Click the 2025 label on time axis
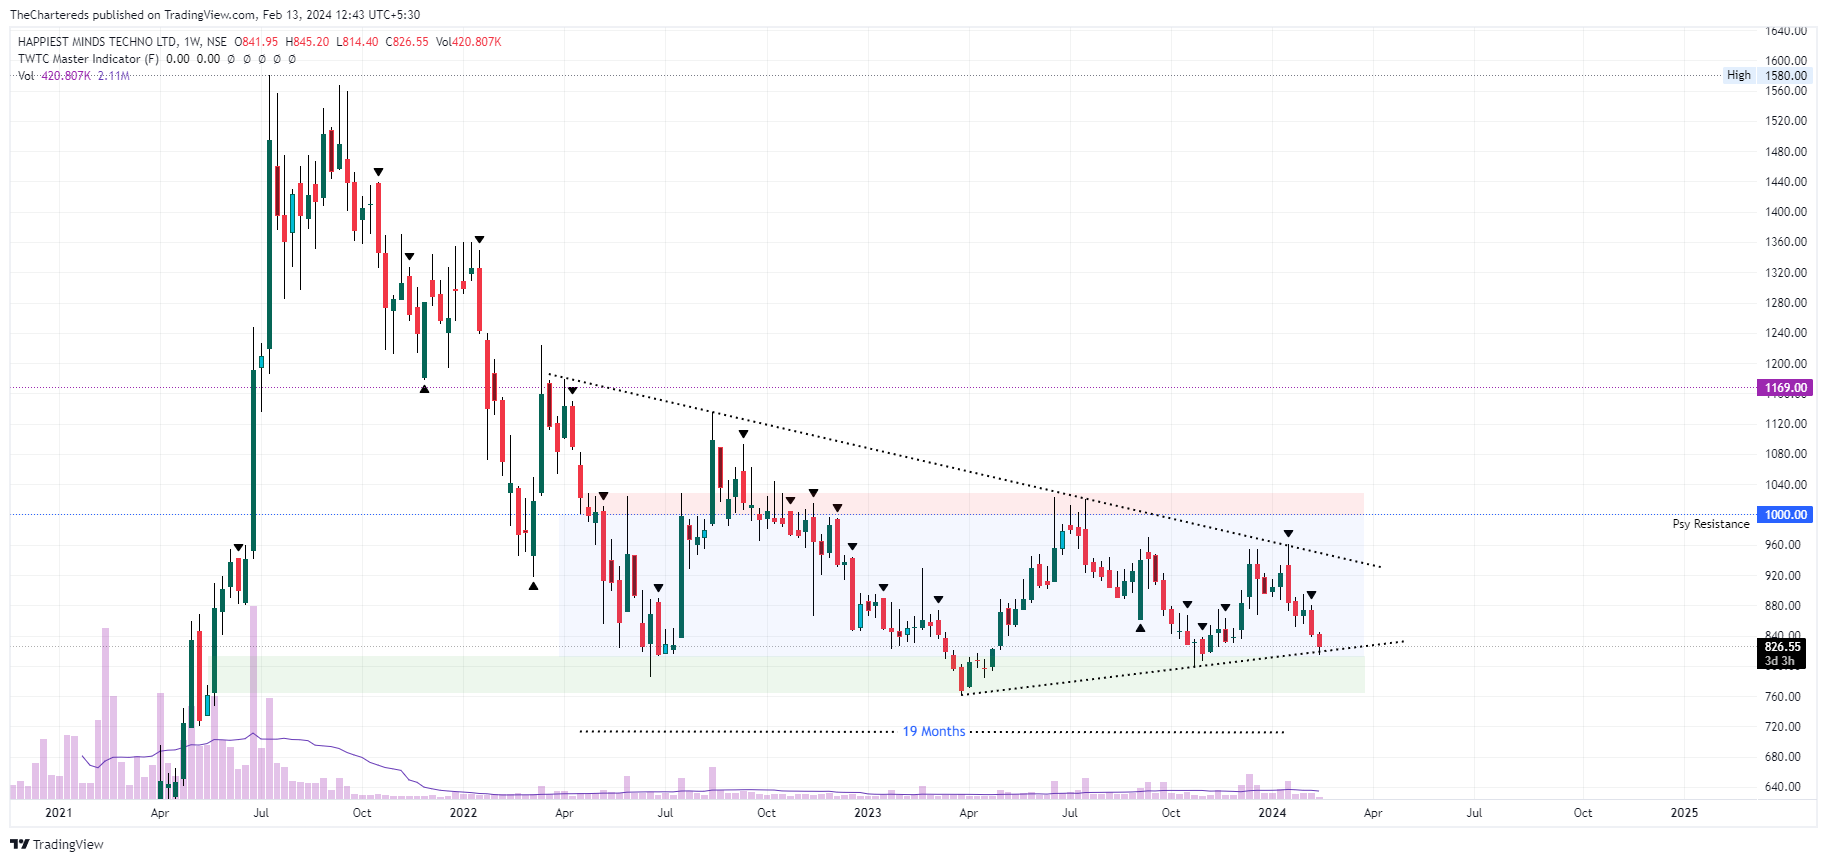 click(x=1684, y=813)
